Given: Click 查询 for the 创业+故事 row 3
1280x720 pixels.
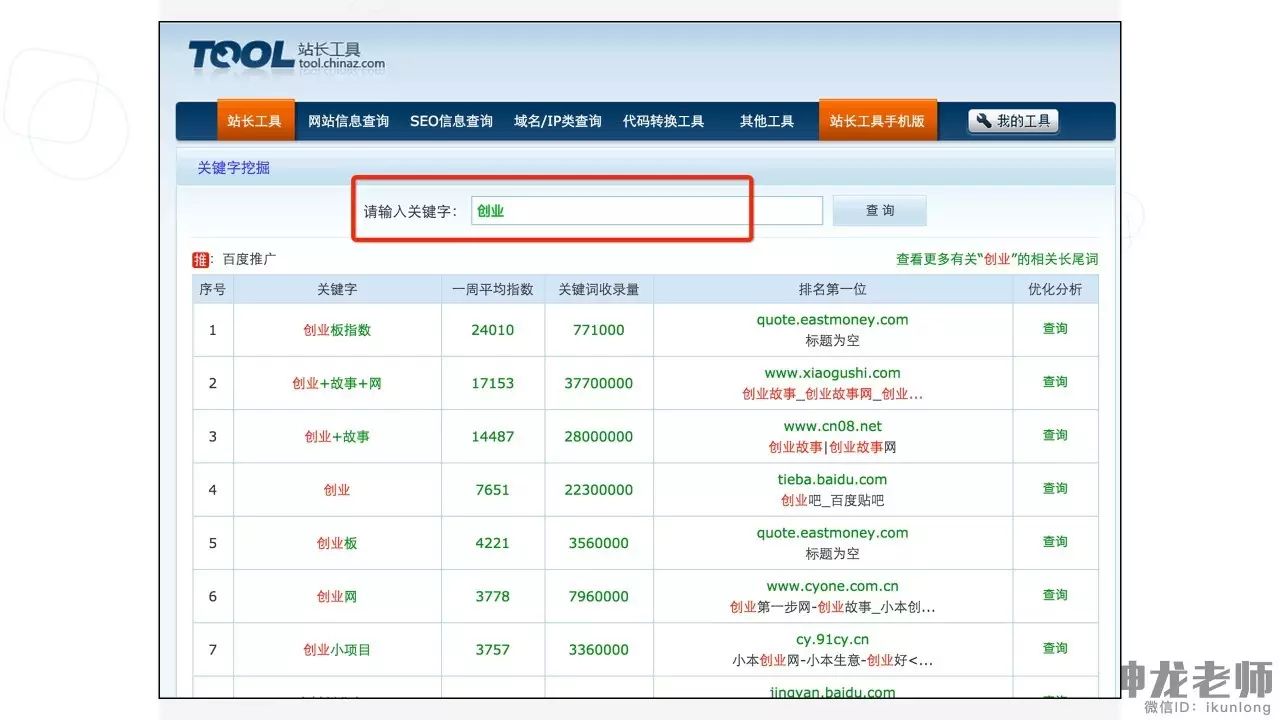Looking at the screenshot, I should tap(1055, 435).
